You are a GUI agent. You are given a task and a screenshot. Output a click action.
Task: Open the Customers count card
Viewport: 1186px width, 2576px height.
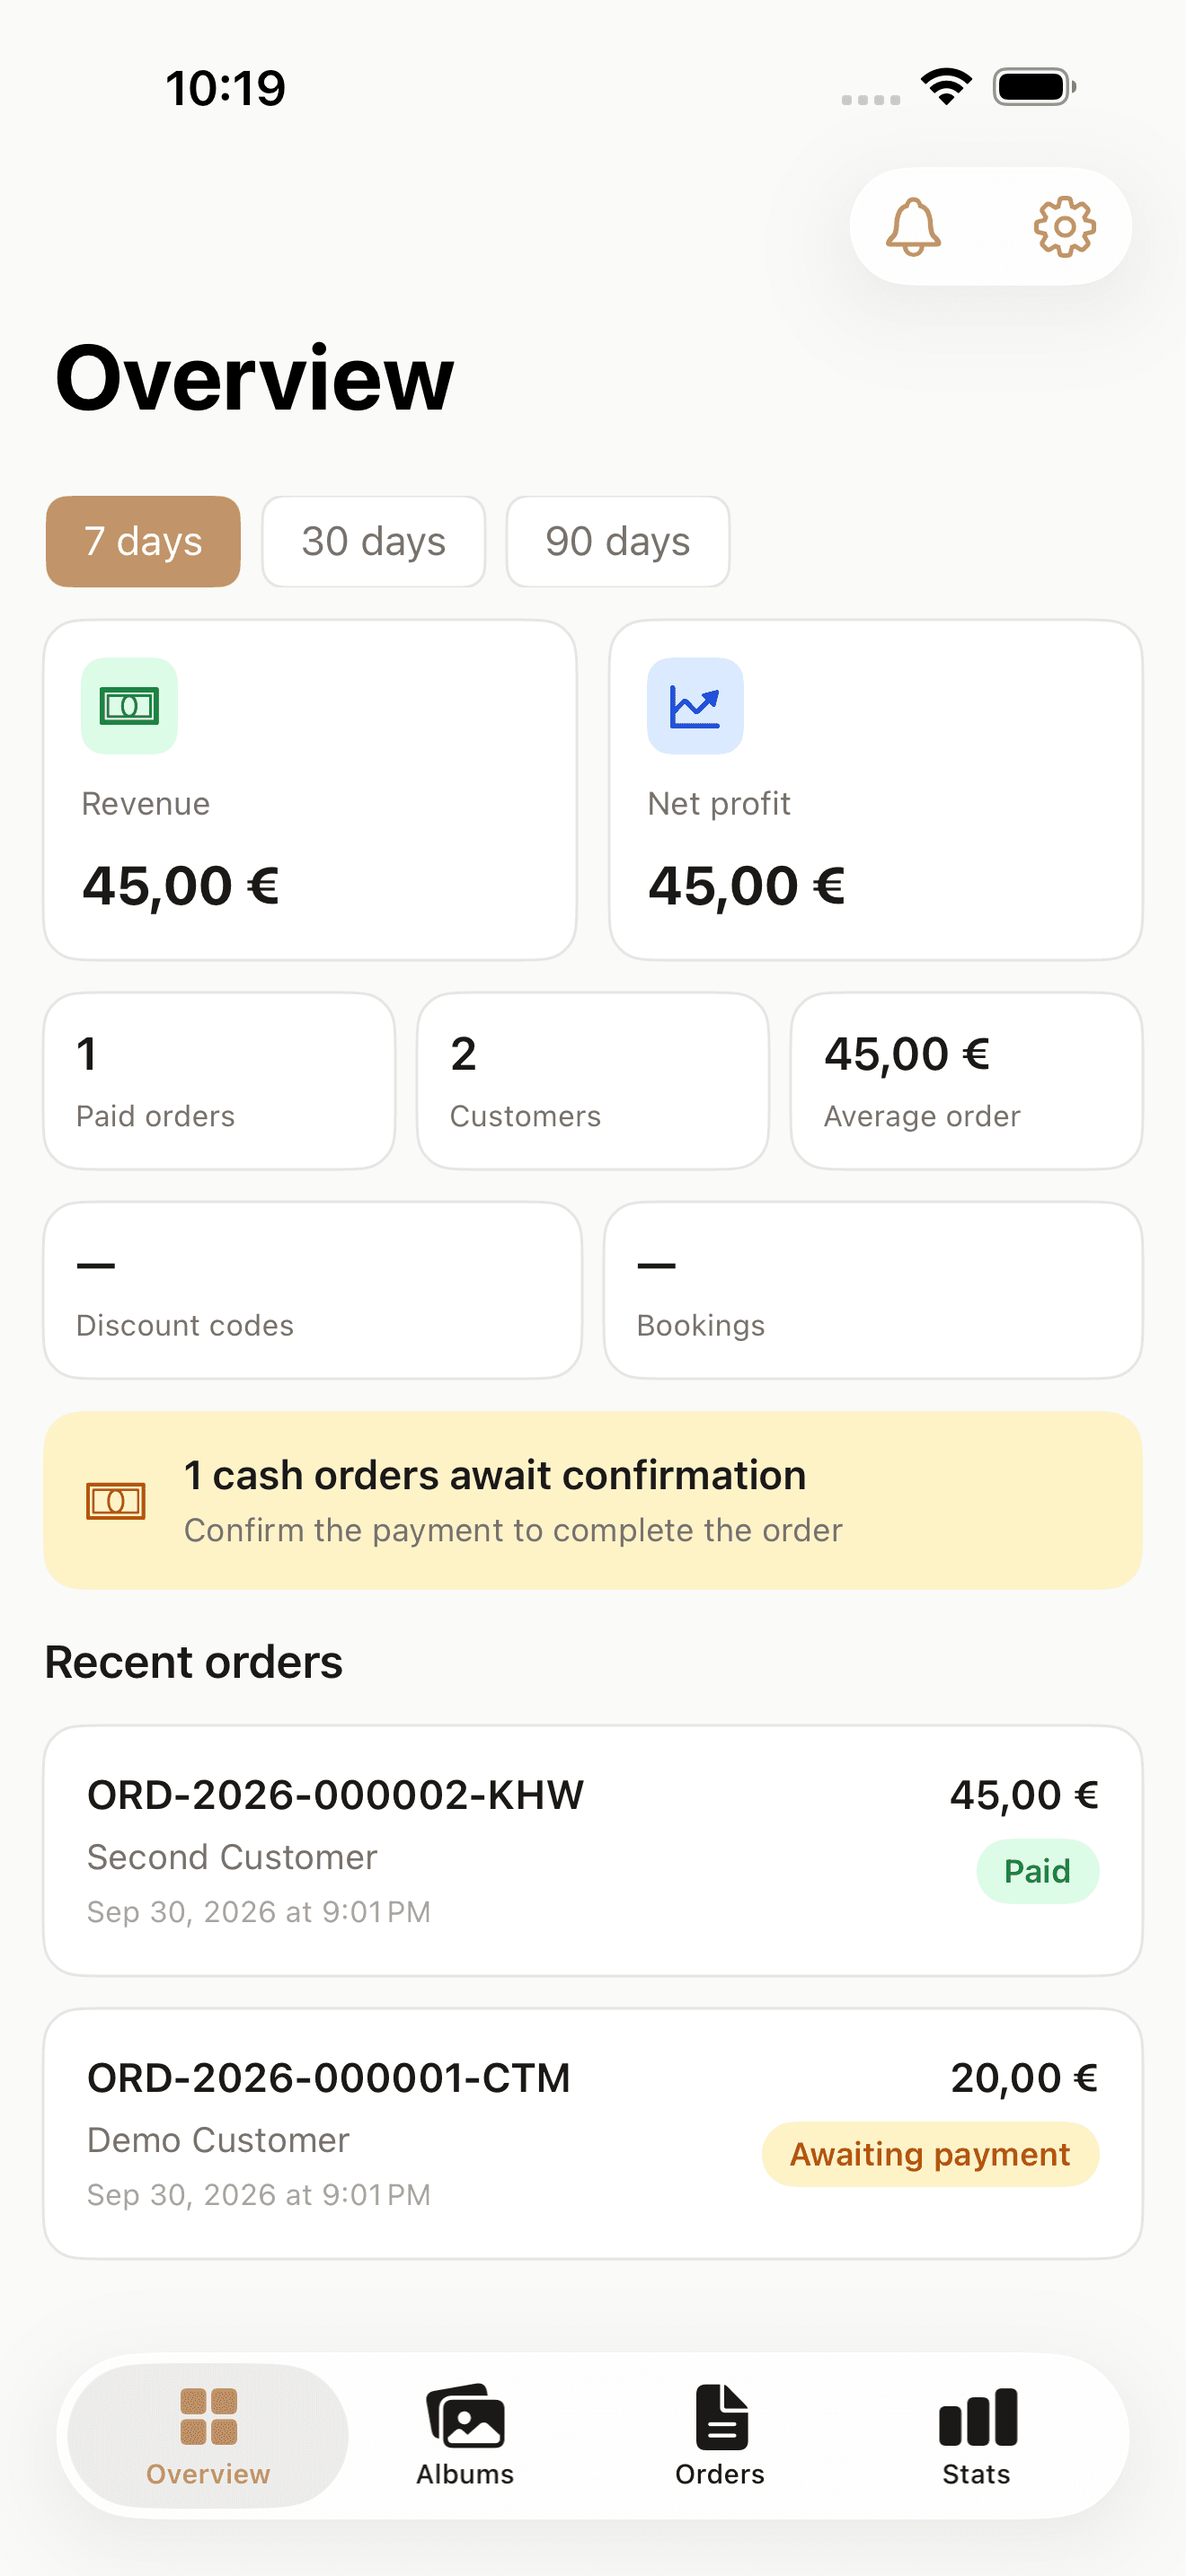[x=593, y=1081]
